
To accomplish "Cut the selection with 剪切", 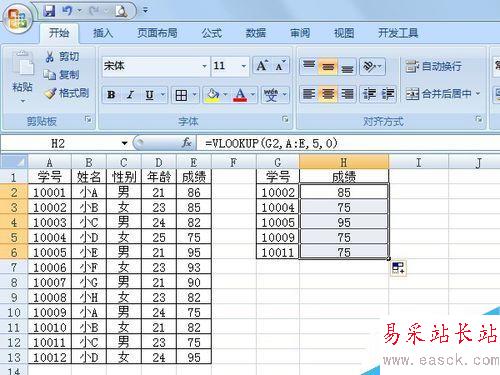I will [x=62, y=57].
